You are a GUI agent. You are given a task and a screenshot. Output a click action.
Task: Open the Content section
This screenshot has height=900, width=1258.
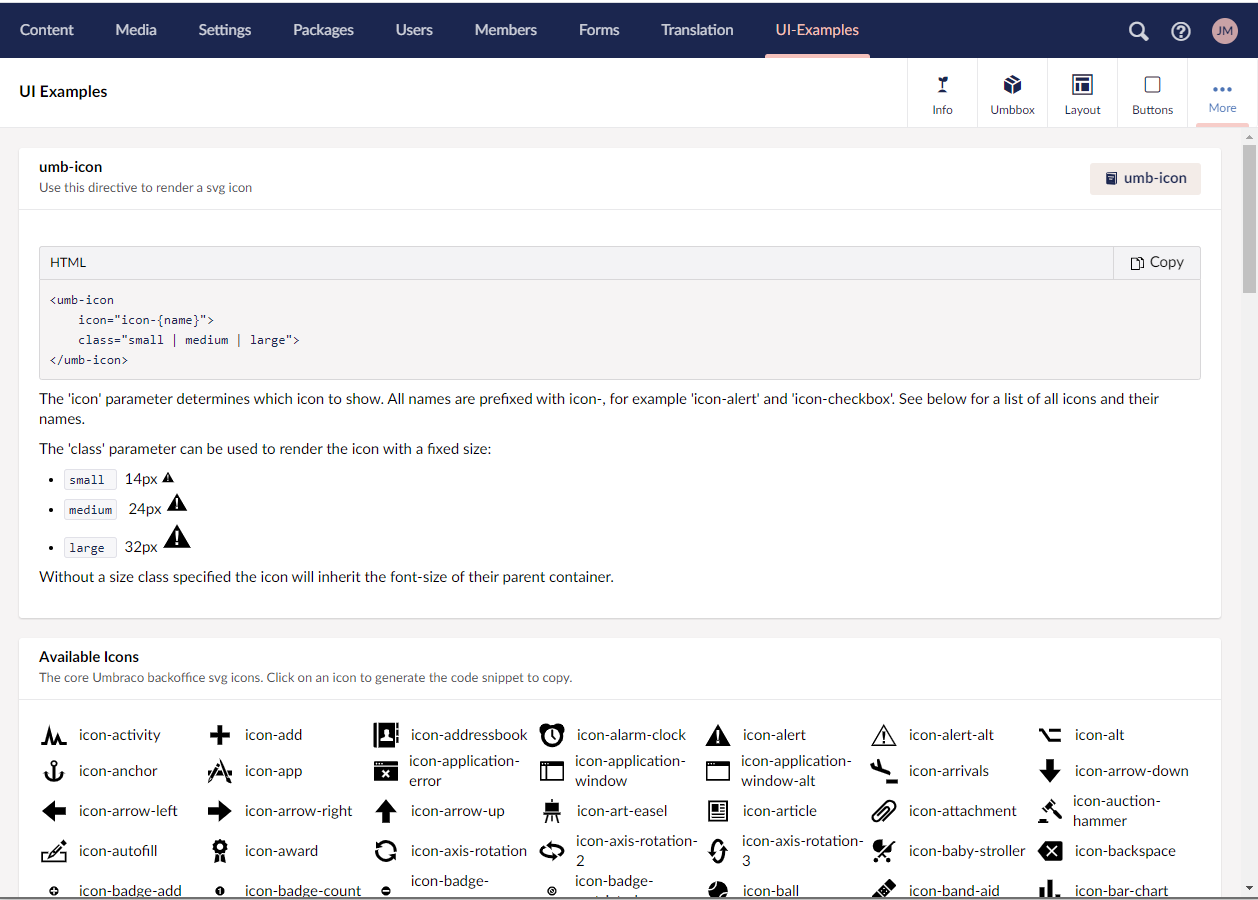[x=47, y=30]
